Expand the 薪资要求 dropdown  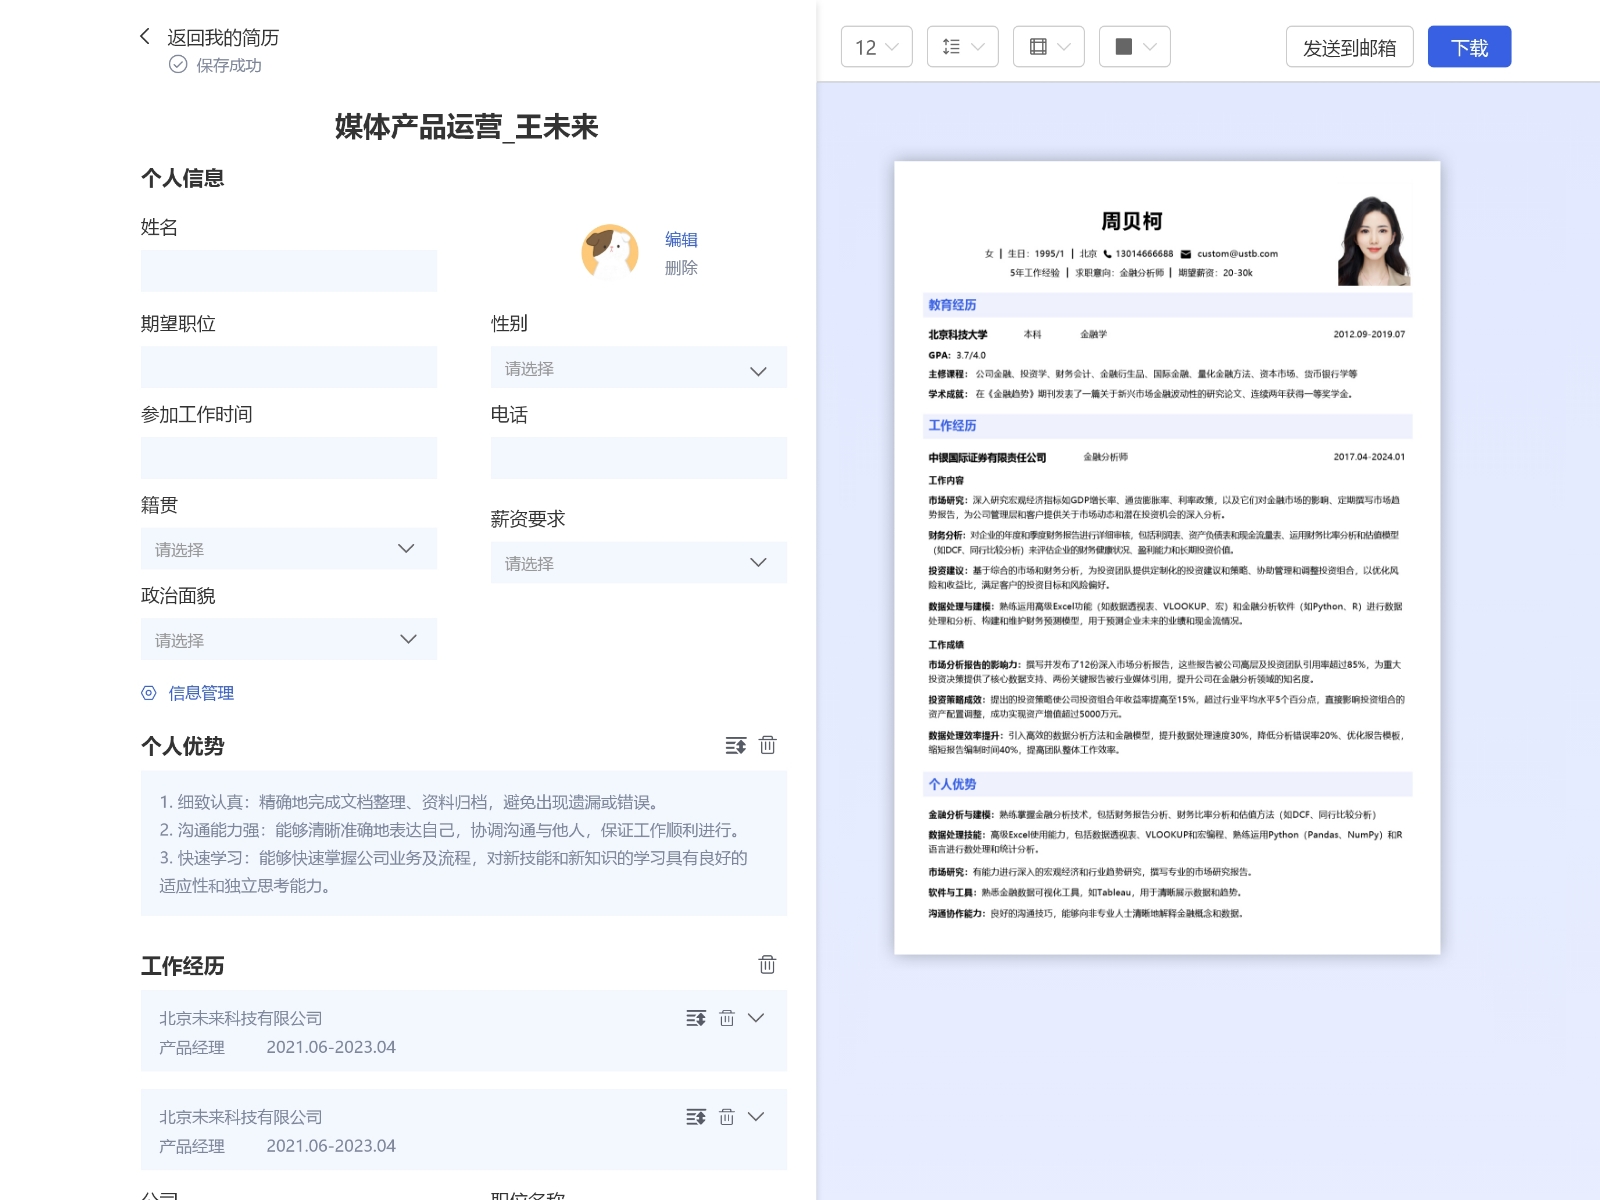tap(638, 563)
